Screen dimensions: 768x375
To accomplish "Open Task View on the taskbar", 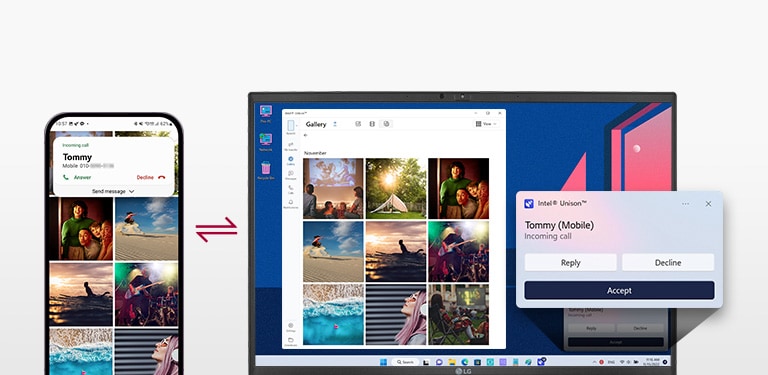I will click(427, 362).
